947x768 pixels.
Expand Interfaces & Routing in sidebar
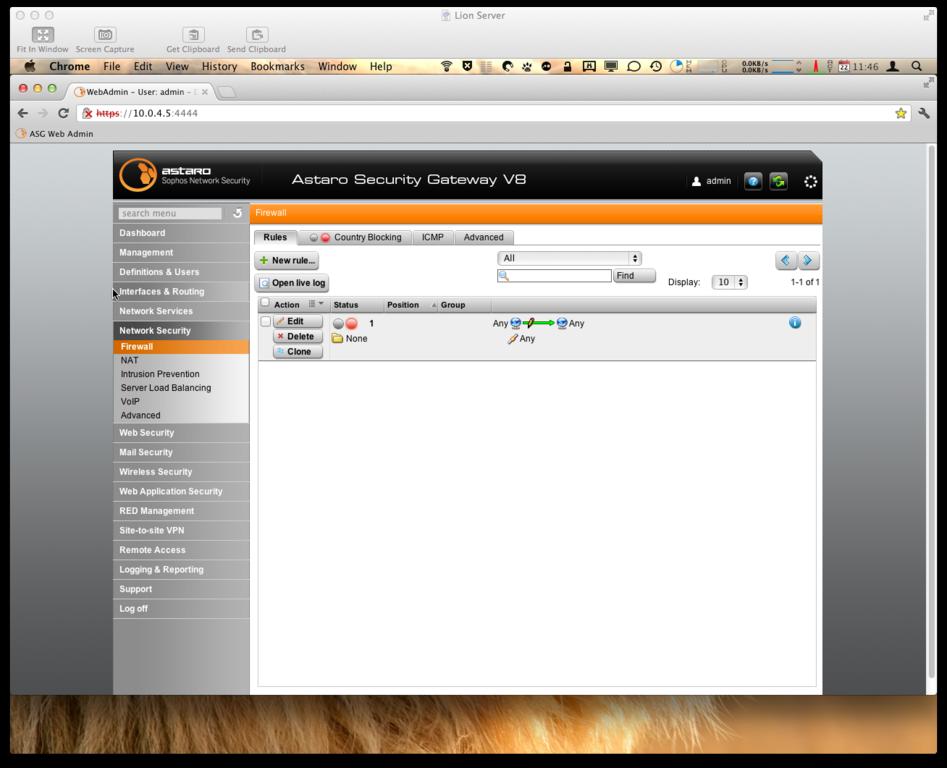181,292
